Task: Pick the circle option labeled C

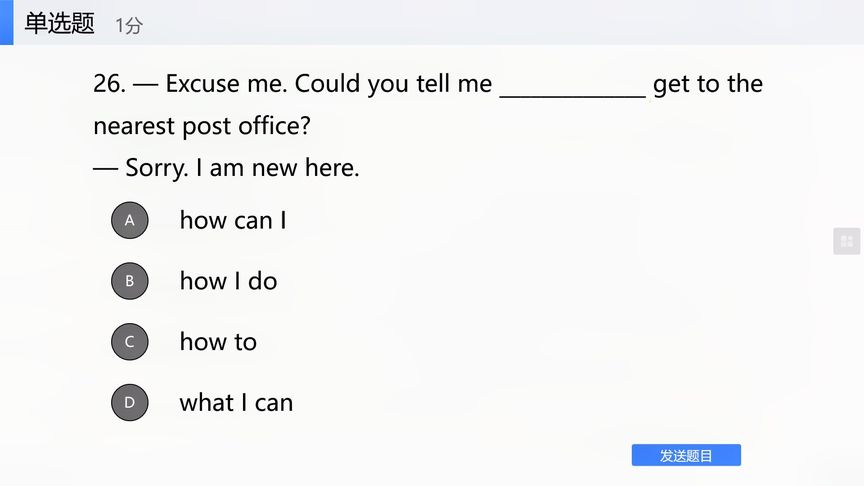Action: (129, 342)
